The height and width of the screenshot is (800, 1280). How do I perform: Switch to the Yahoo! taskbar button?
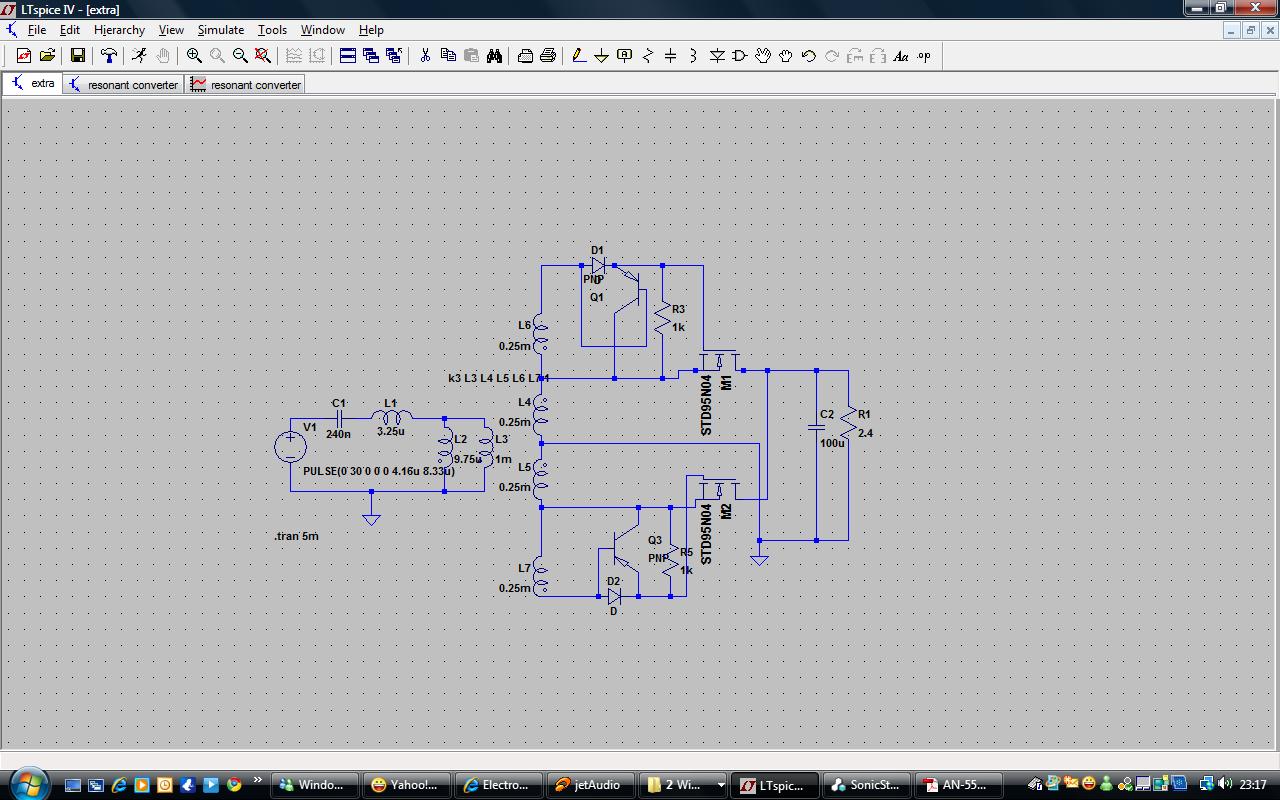(406, 785)
